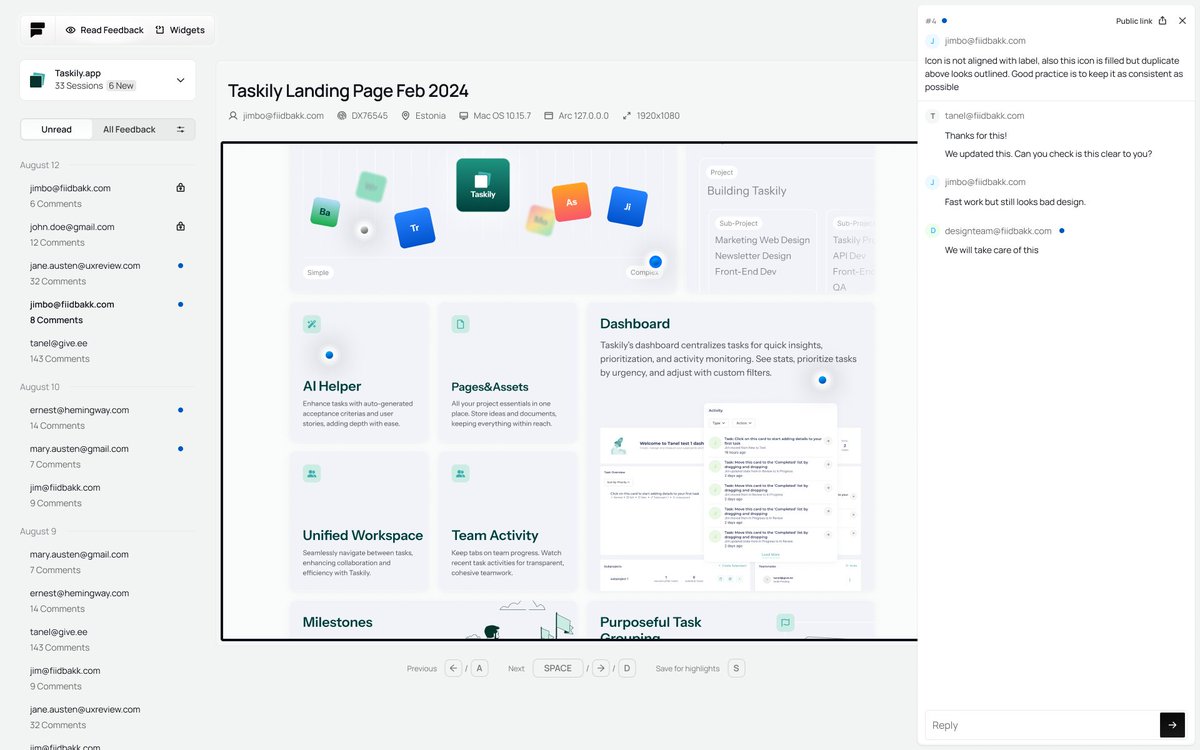Image resolution: width=1200 pixels, height=750 pixels.
Task: Click the comment 'We will take care of this'
Action: [992, 250]
